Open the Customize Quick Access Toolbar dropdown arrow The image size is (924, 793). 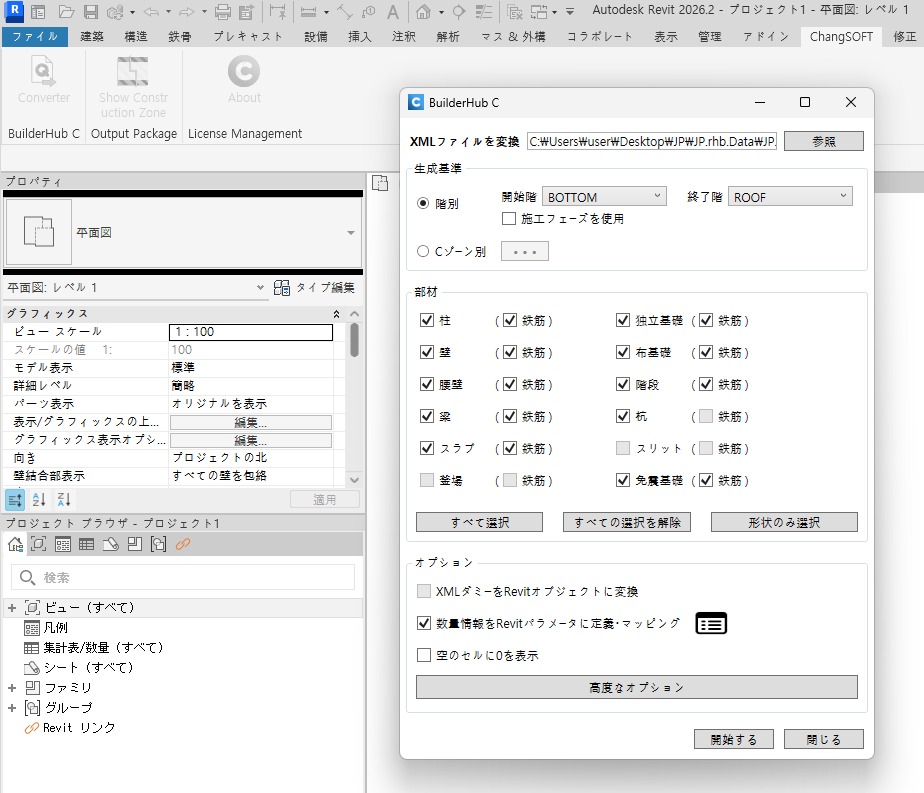(570, 11)
